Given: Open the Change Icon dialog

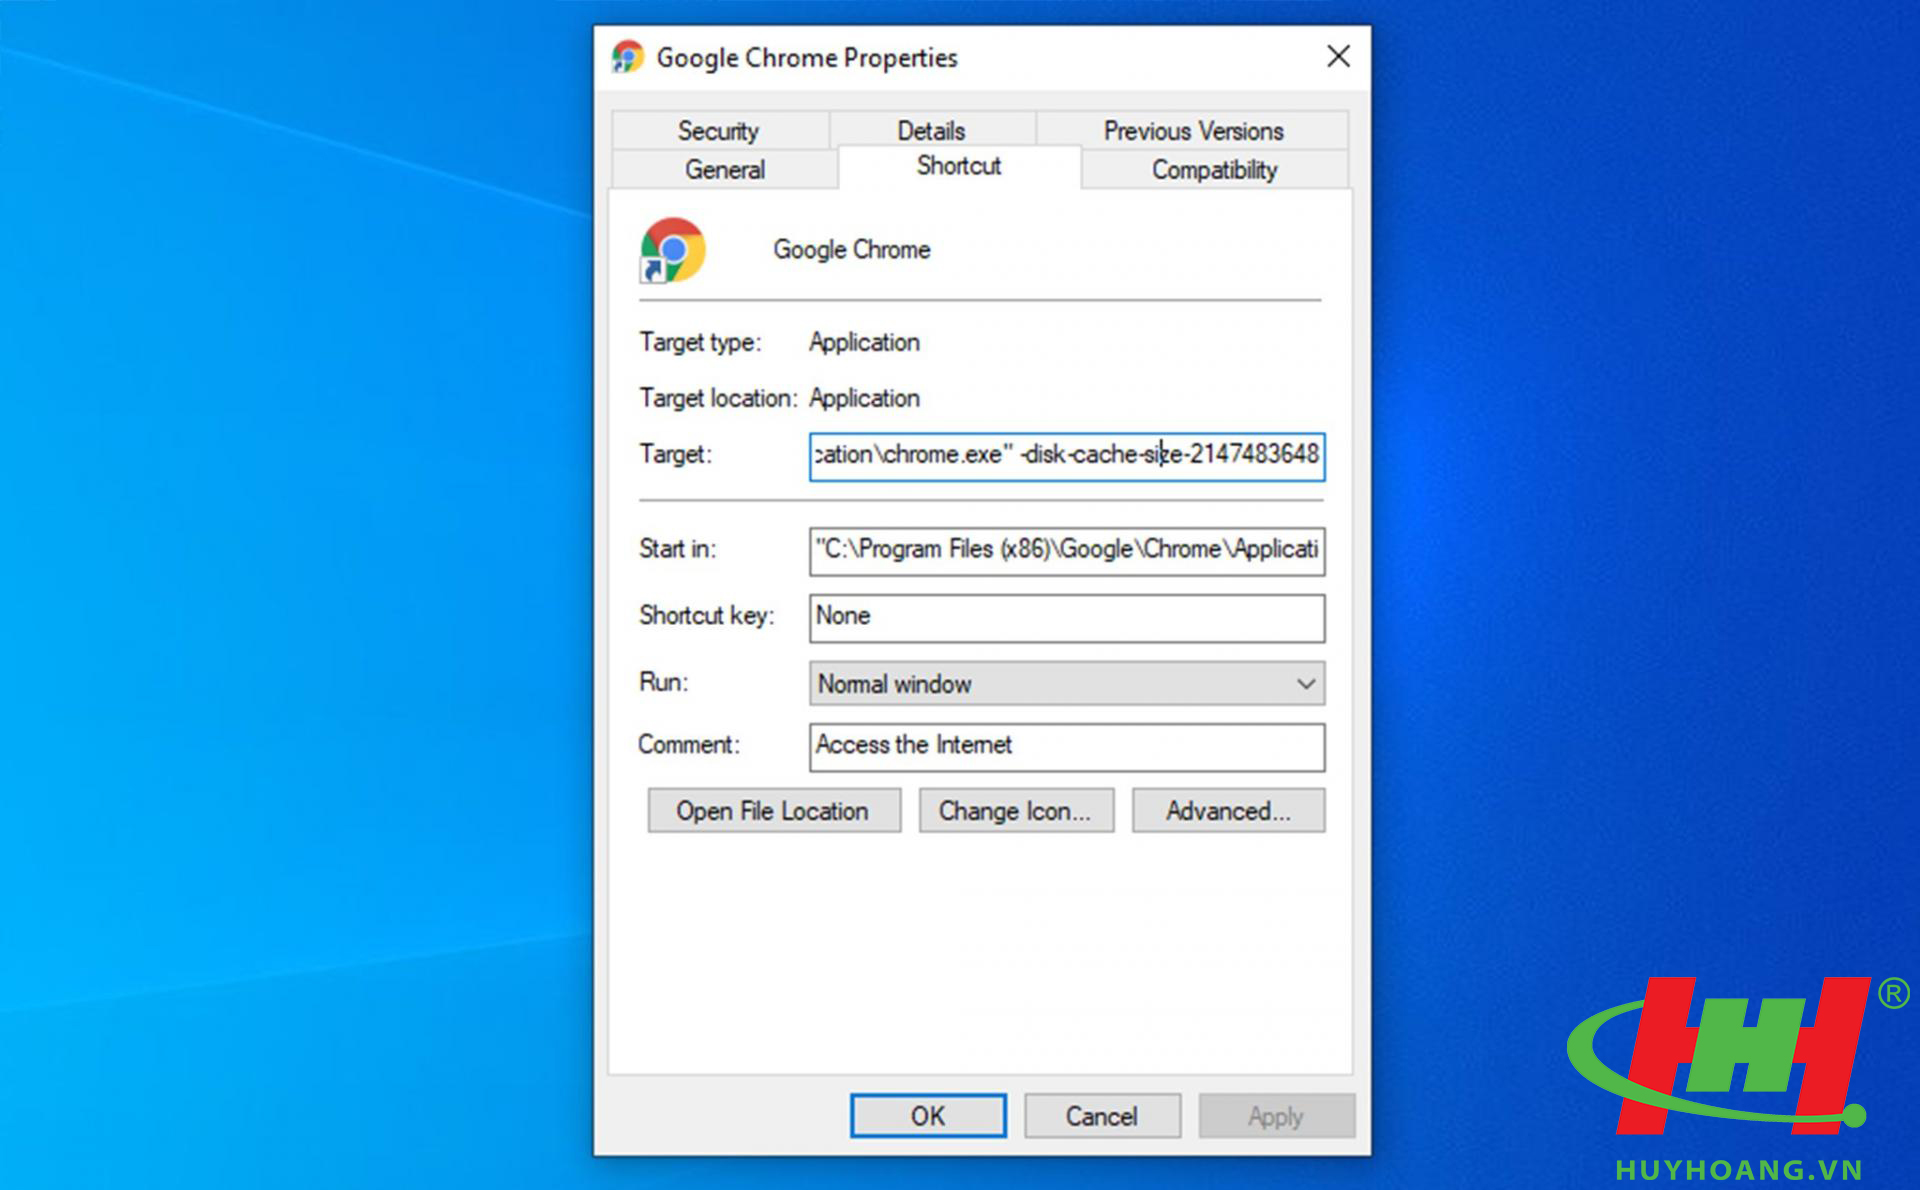Looking at the screenshot, I should pyautogui.click(x=1016, y=811).
